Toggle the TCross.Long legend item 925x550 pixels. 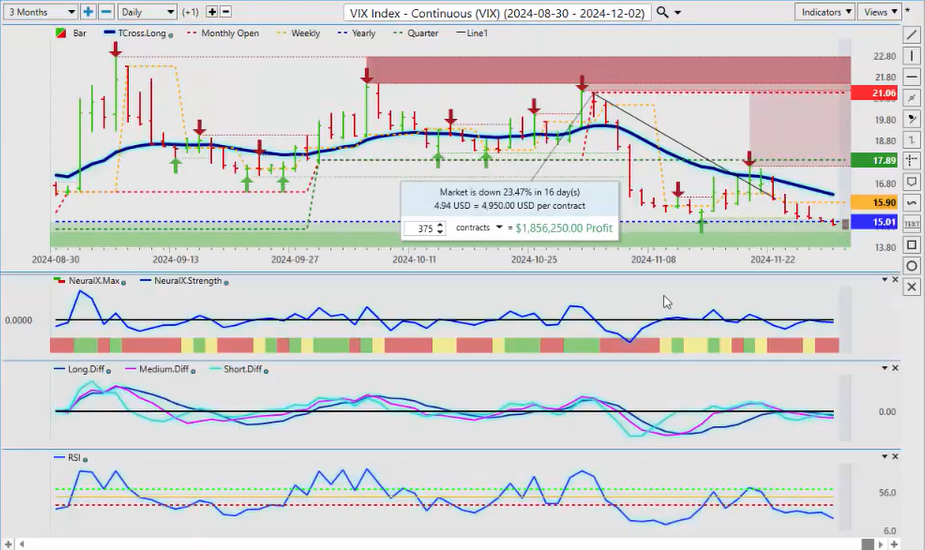pos(137,33)
